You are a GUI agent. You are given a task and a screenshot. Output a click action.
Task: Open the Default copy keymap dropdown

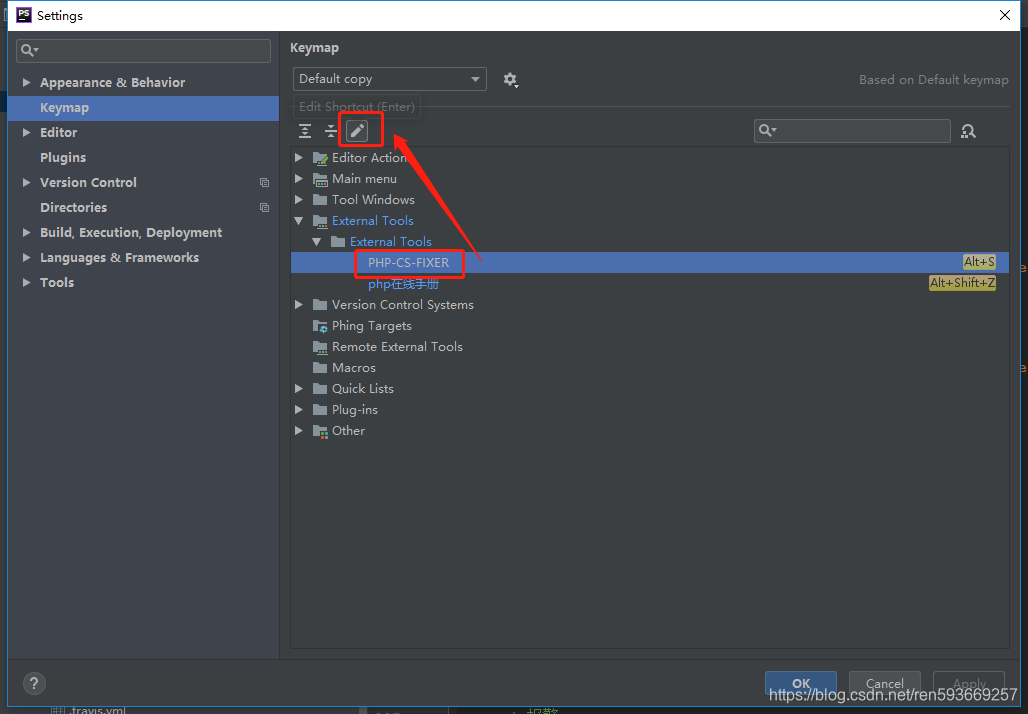[x=389, y=79]
